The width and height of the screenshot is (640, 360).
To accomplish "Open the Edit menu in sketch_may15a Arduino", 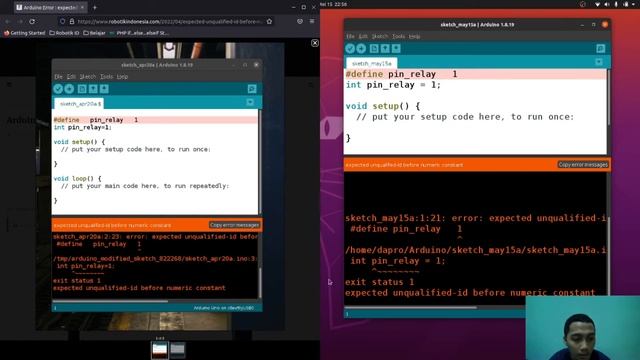I will (x=363, y=36).
